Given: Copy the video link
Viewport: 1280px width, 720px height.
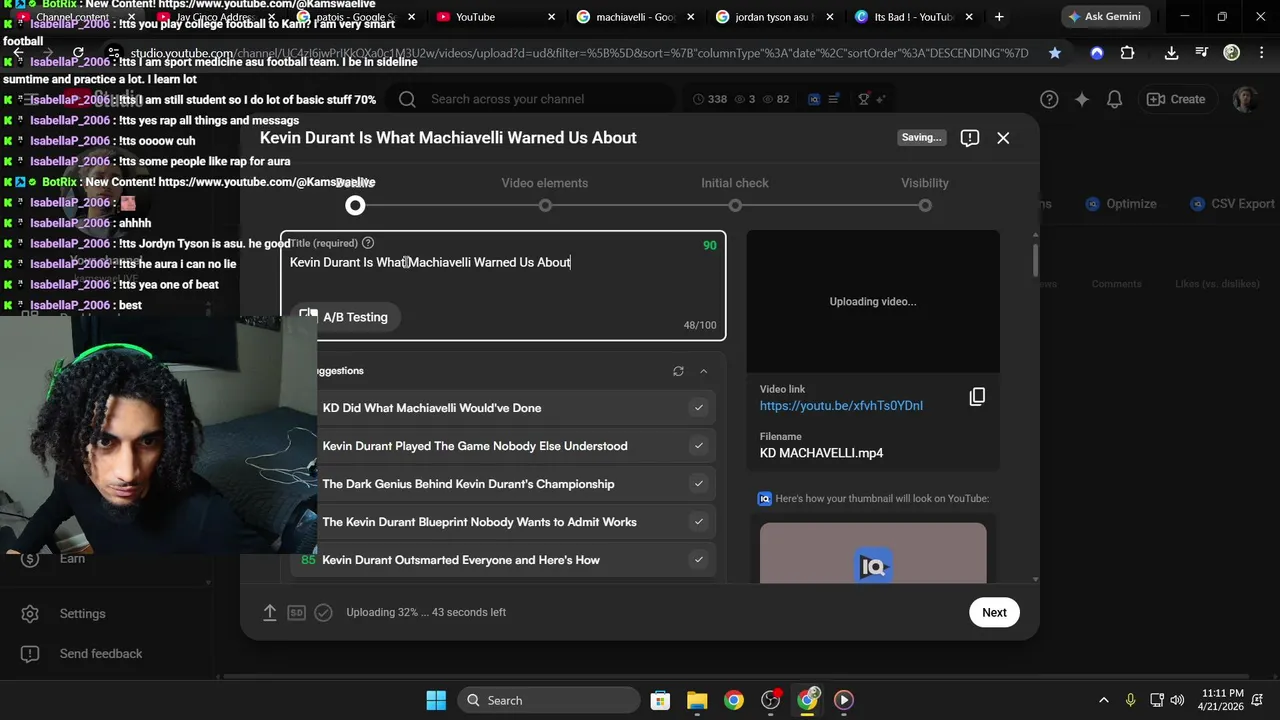Looking at the screenshot, I should pos(977,397).
